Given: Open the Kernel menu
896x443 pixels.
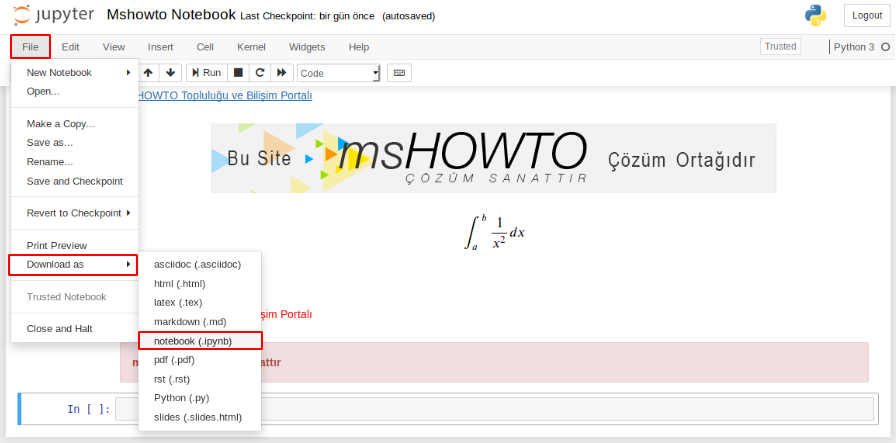Looking at the screenshot, I should [x=251, y=47].
